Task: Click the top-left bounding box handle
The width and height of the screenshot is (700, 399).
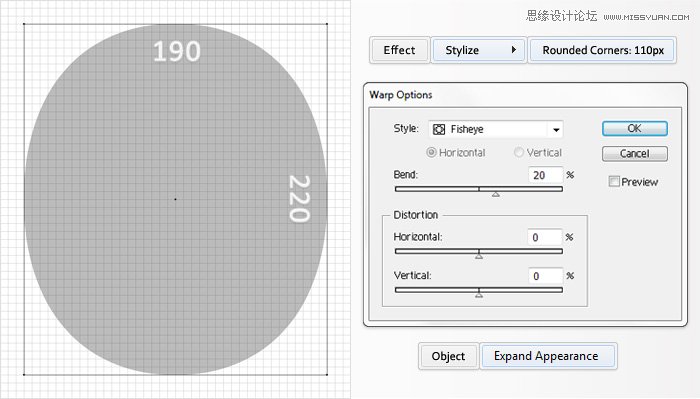Action: click(x=24, y=24)
